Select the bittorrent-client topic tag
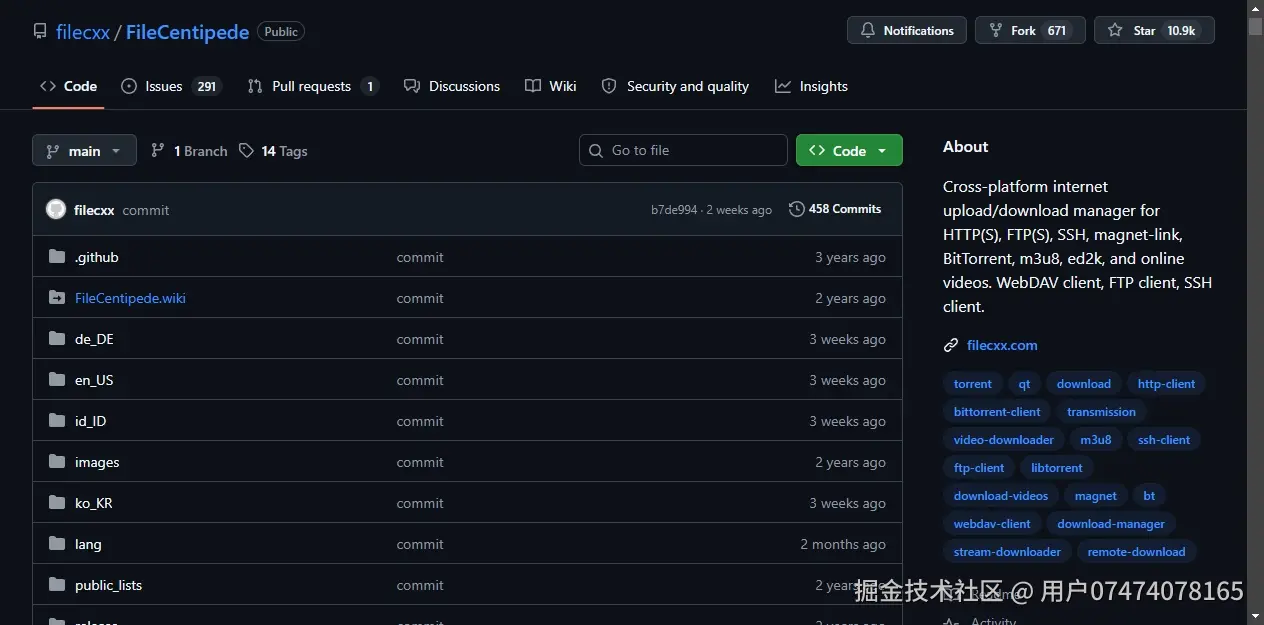The width and height of the screenshot is (1264, 625). point(997,412)
